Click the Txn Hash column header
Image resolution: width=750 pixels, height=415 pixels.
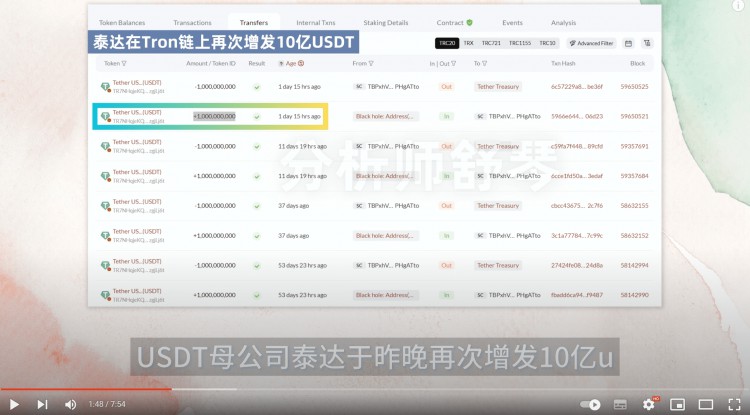coord(563,63)
